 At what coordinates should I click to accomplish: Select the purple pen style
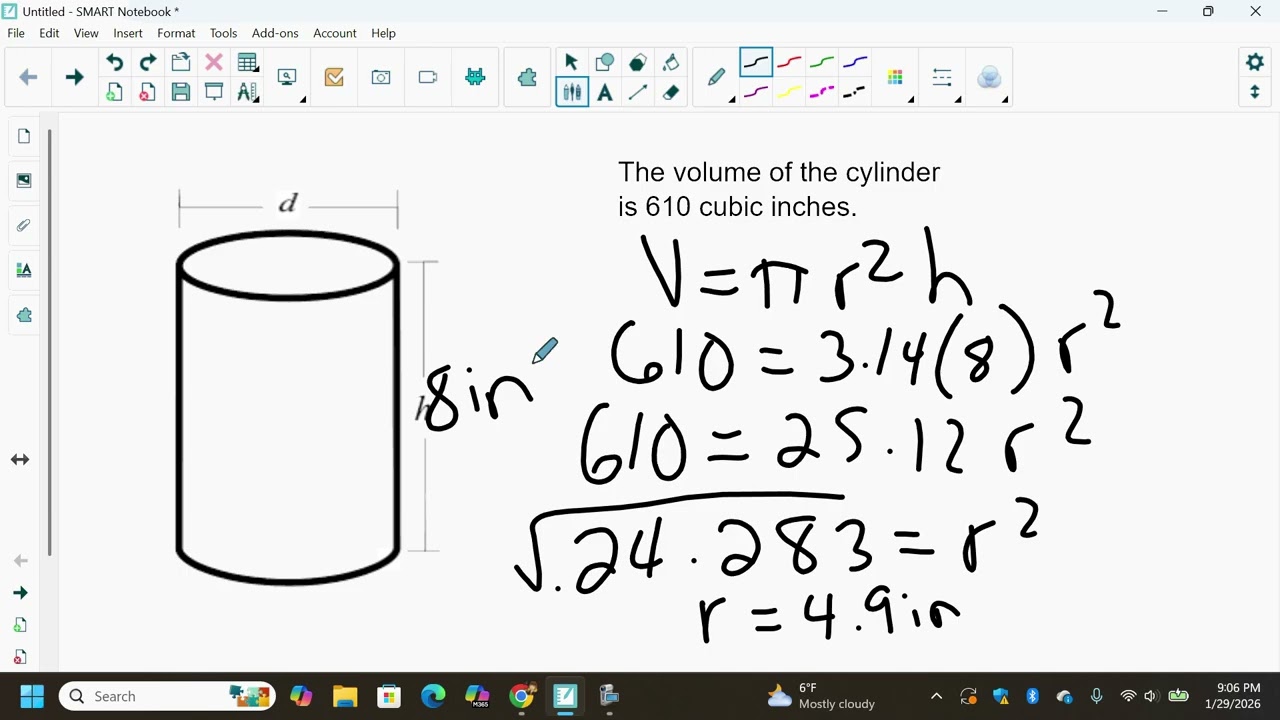click(756, 93)
